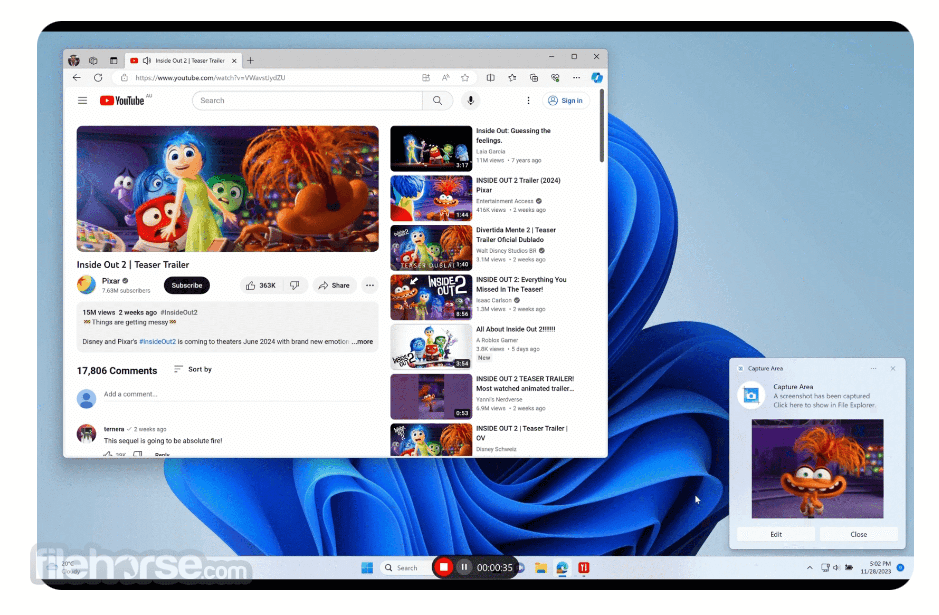Click the Add a comment field
Screen dimensions: 939x615
[x=240, y=395]
